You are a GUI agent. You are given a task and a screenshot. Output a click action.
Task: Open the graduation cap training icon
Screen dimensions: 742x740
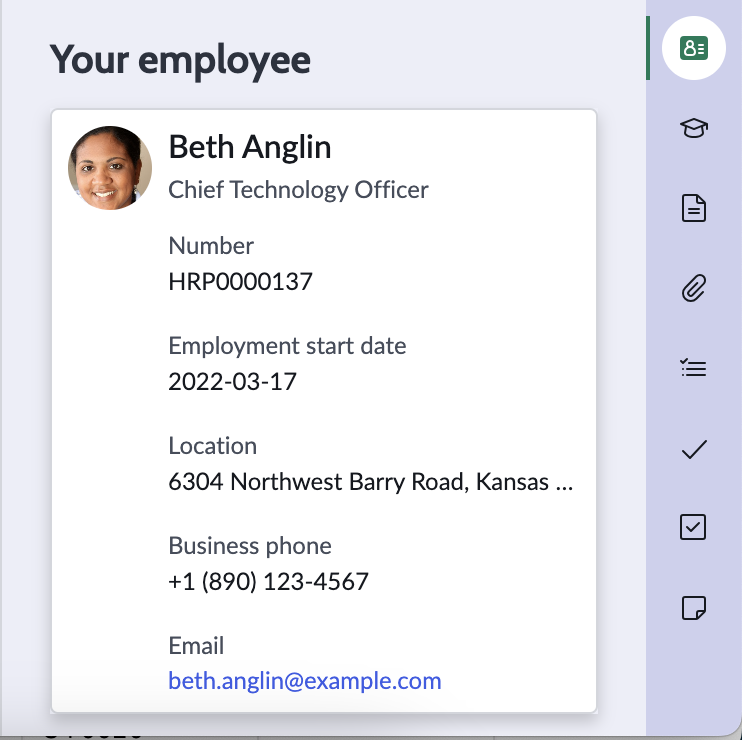point(694,128)
